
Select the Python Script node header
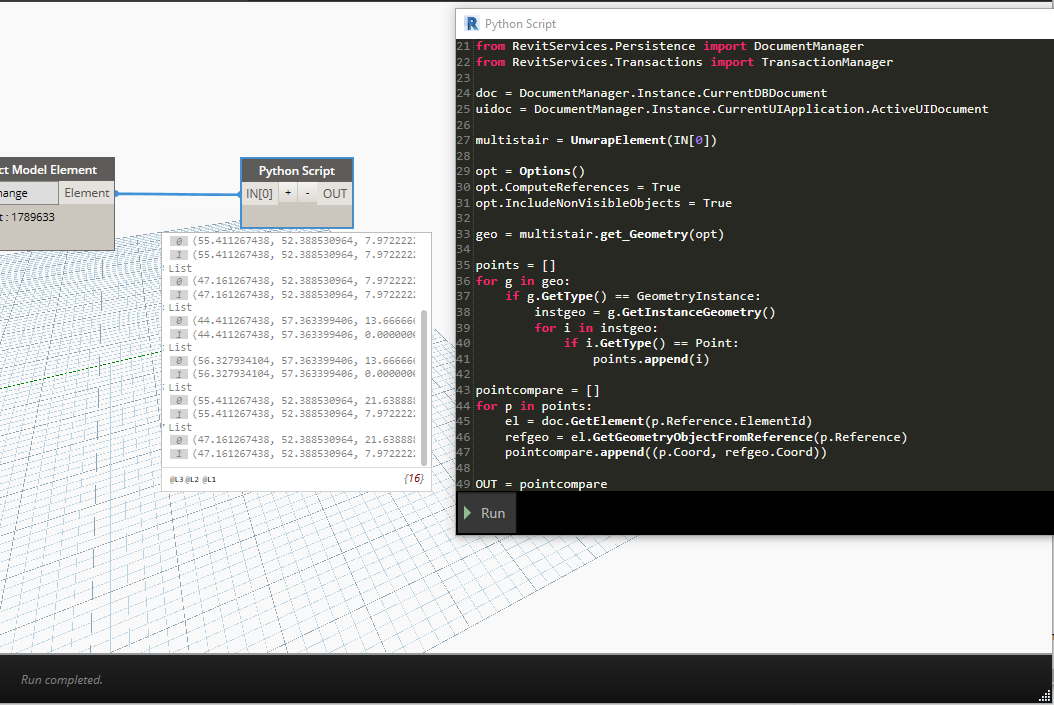click(x=296, y=171)
